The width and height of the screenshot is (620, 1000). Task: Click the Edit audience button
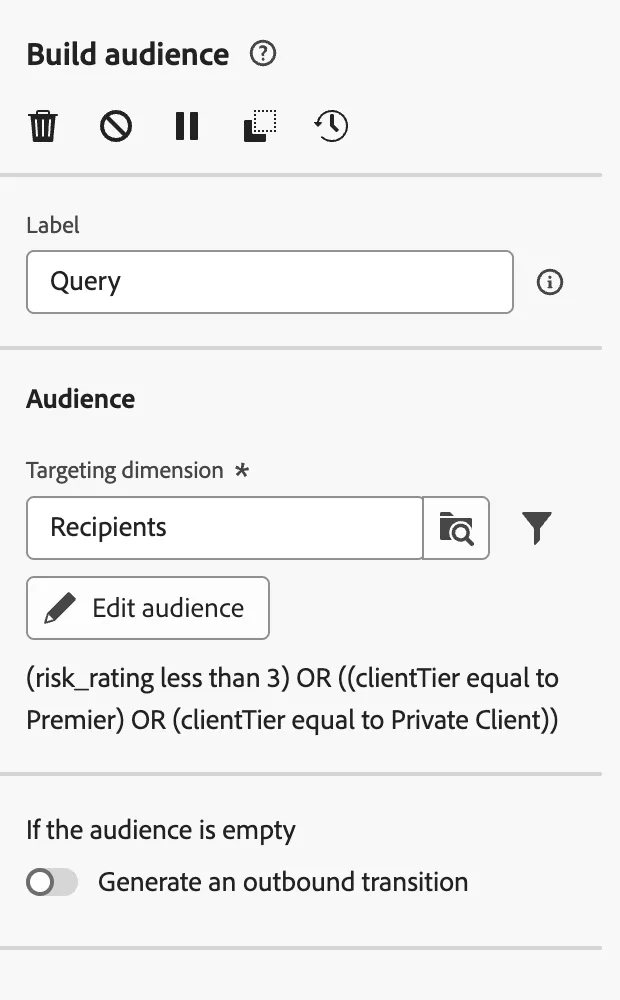148,608
